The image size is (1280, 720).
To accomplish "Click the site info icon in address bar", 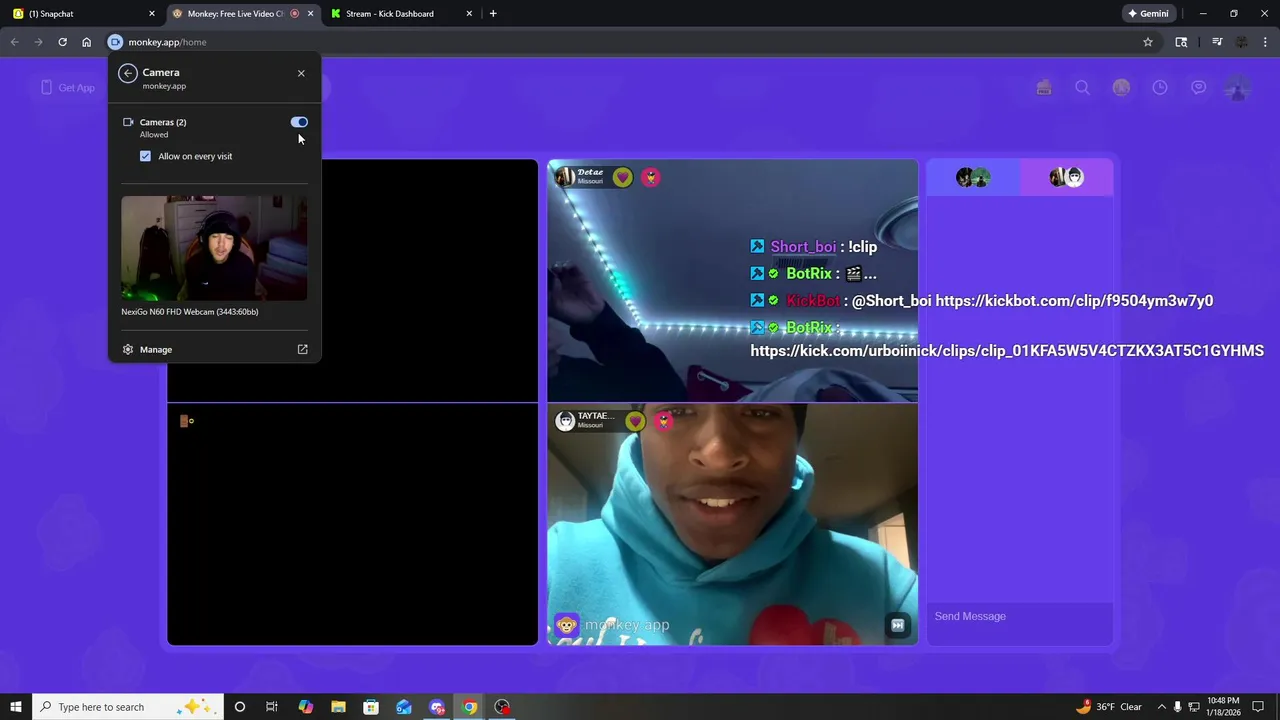I will pos(115,42).
